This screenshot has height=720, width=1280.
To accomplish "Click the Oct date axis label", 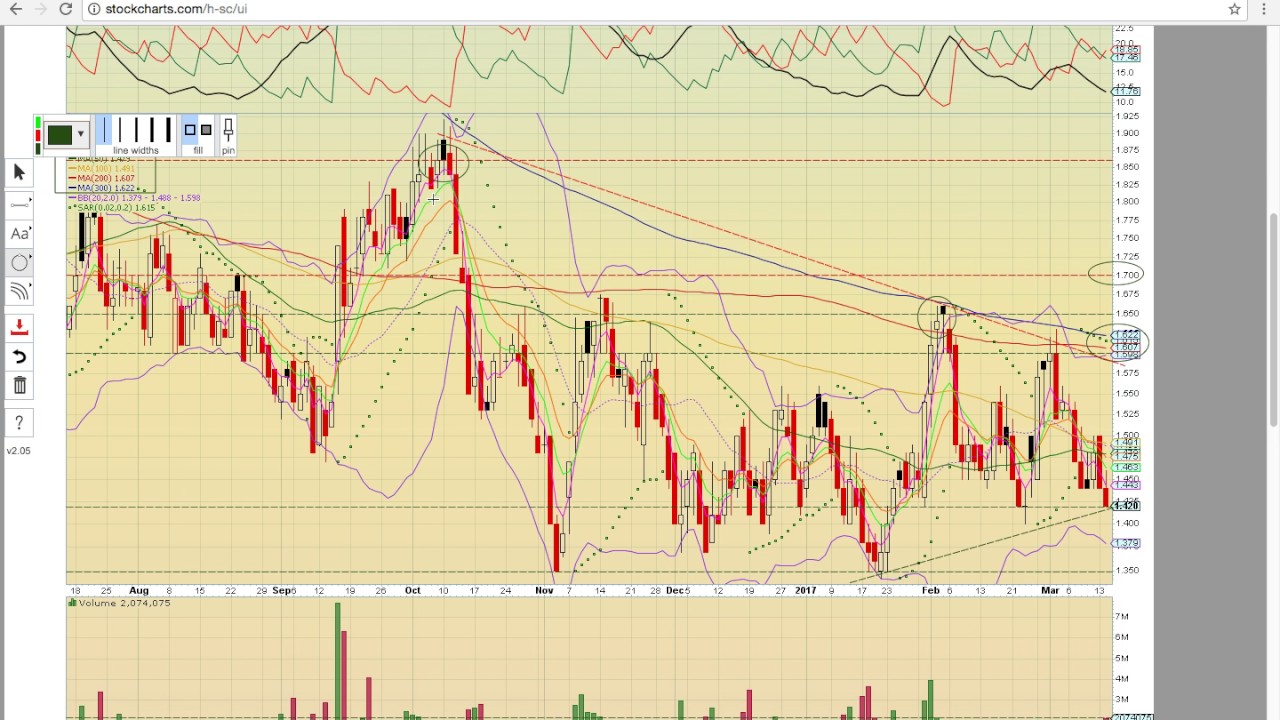I will coord(413,590).
